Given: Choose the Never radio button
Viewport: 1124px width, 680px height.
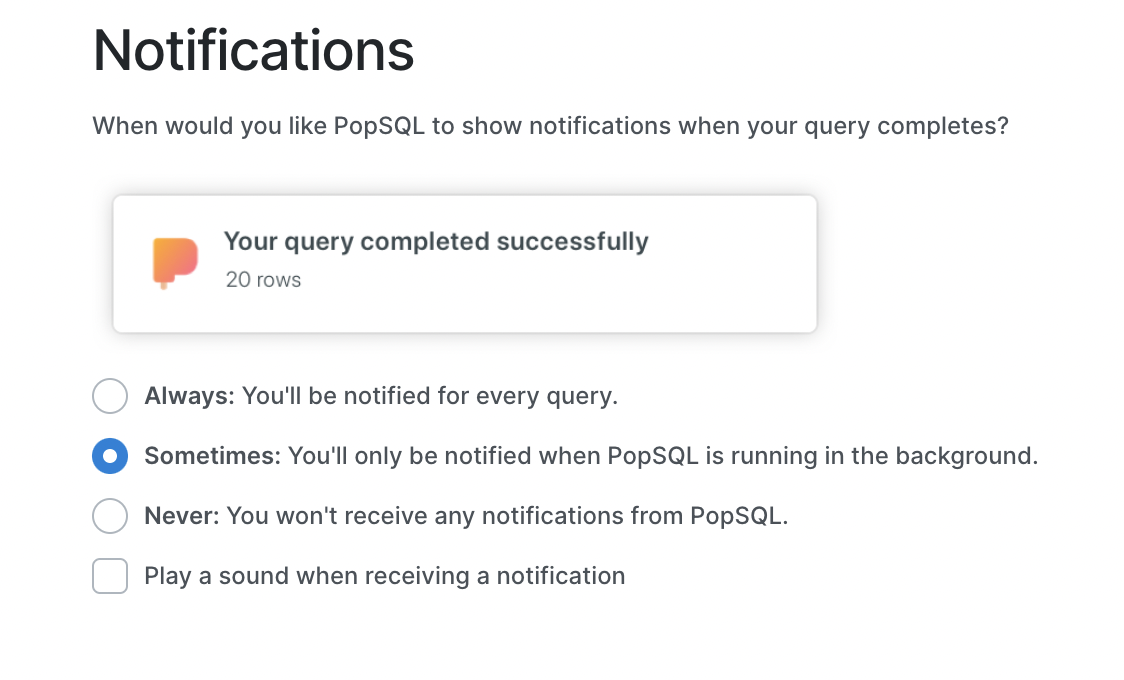Looking at the screenshot, I should 110,516.
